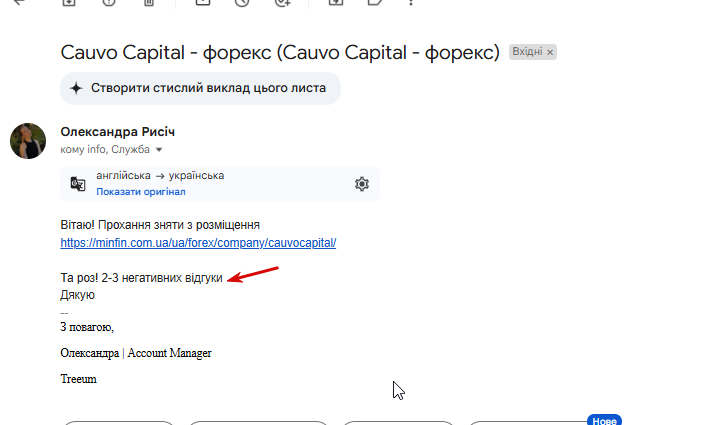Screen dimensions: 708x425
Task: Select source language англійська
Action: pos(123,175)
